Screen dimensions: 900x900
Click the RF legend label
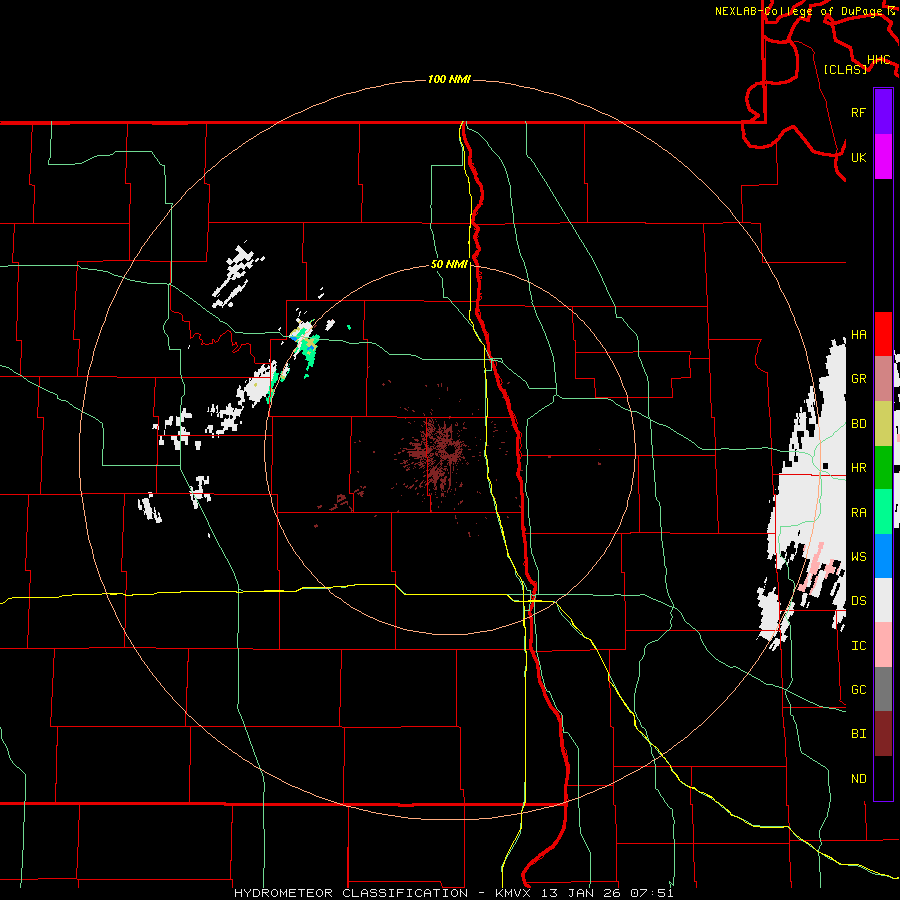pos(859,112)
